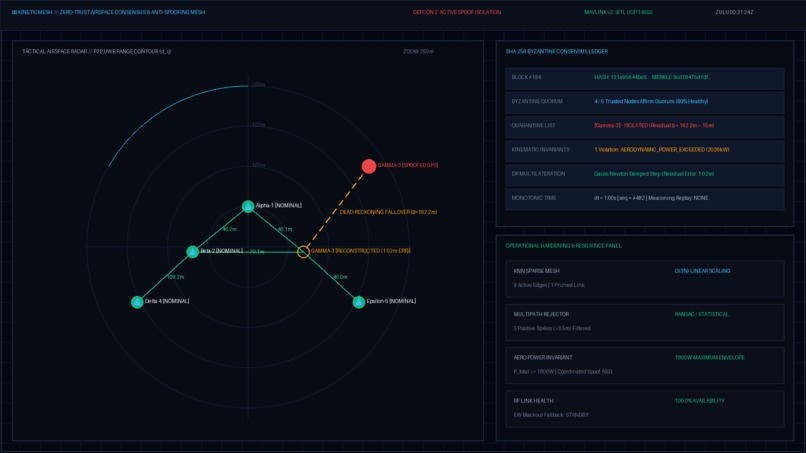Viewport: 806px width, 453px height.
Task: Click the GAMMA-3 [SPOOFED GPS] label
Action: click(x=408, y=166)
